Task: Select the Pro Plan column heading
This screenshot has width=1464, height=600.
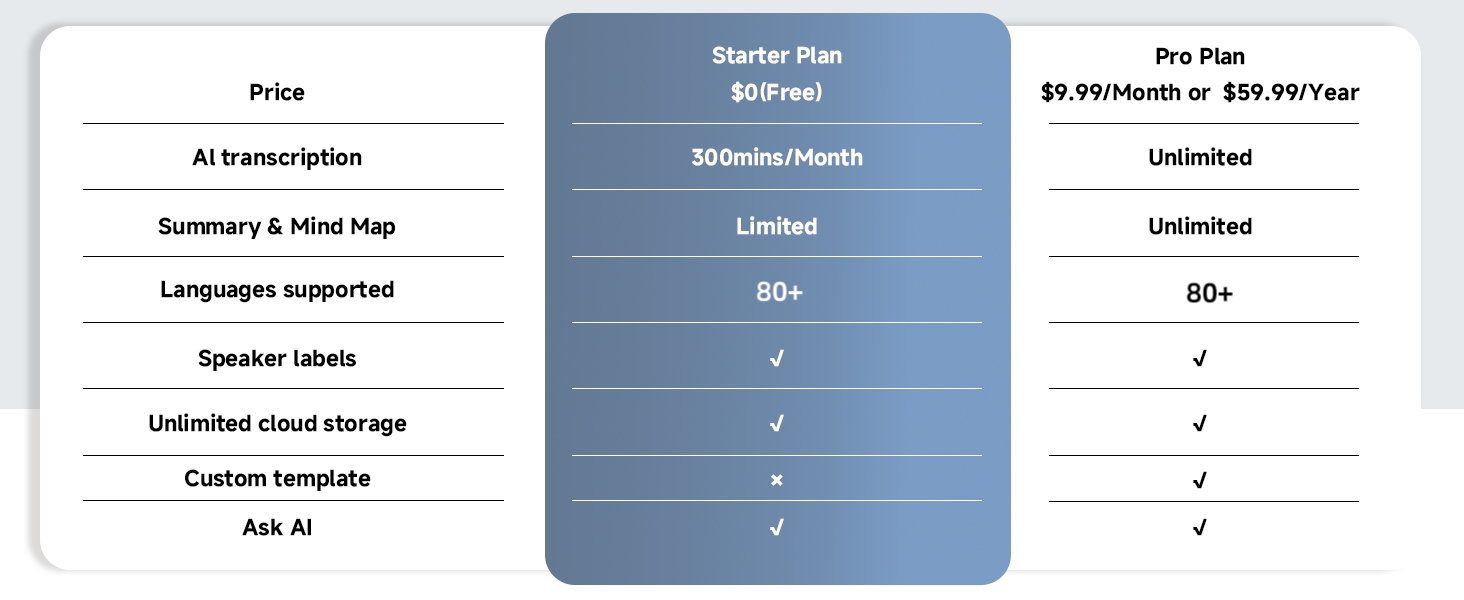Action: 1200,56
